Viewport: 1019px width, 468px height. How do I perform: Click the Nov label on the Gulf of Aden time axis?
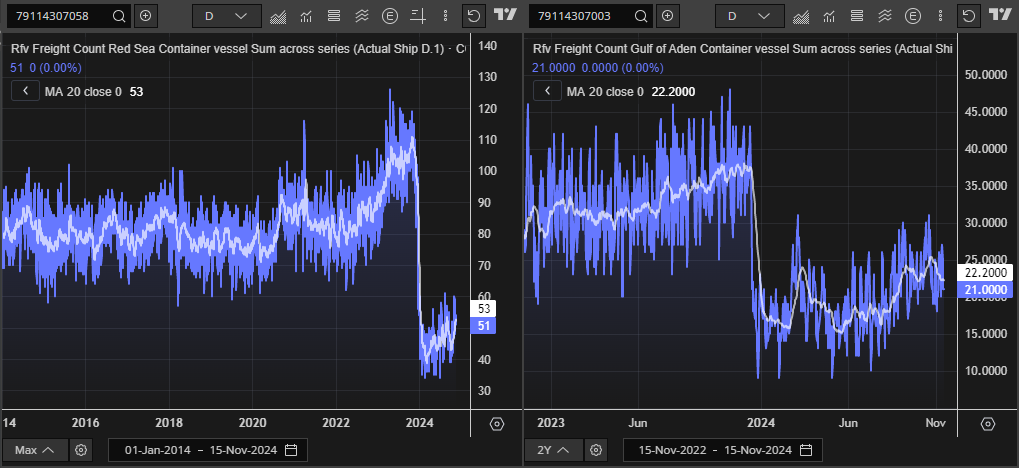pos(935,423)
